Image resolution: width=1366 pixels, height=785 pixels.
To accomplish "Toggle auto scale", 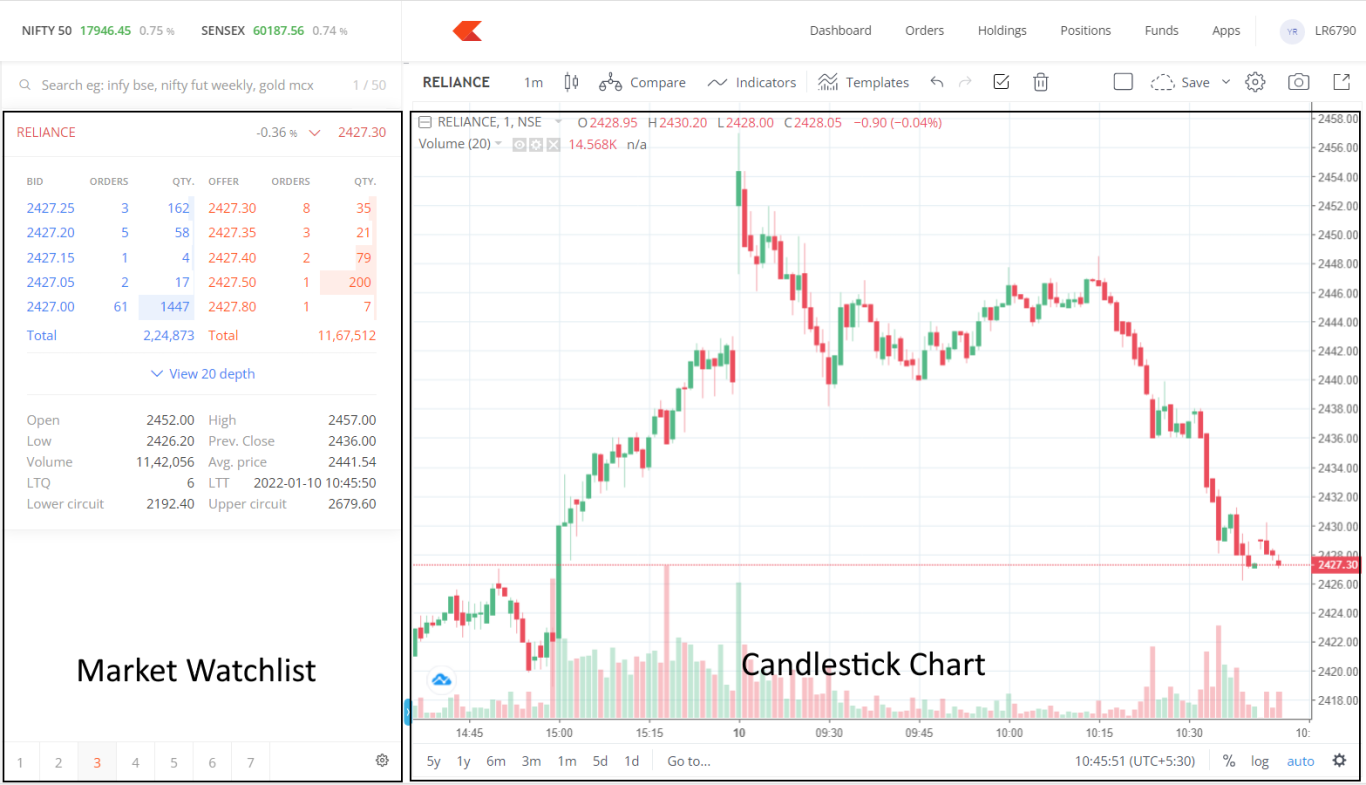I will (1300, 761).
